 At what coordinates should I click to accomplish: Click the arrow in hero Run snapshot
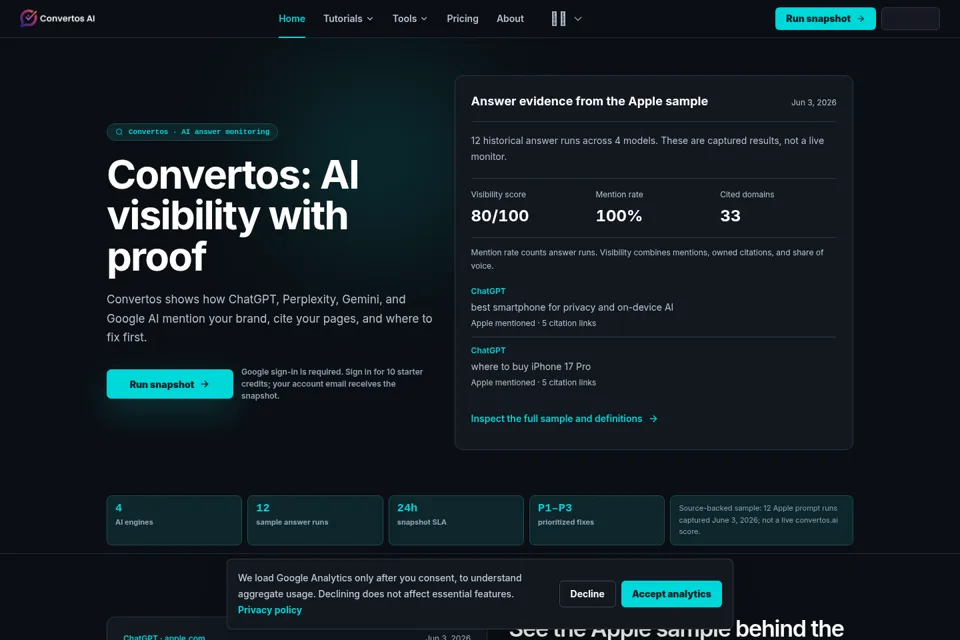[x=205, y=384]
